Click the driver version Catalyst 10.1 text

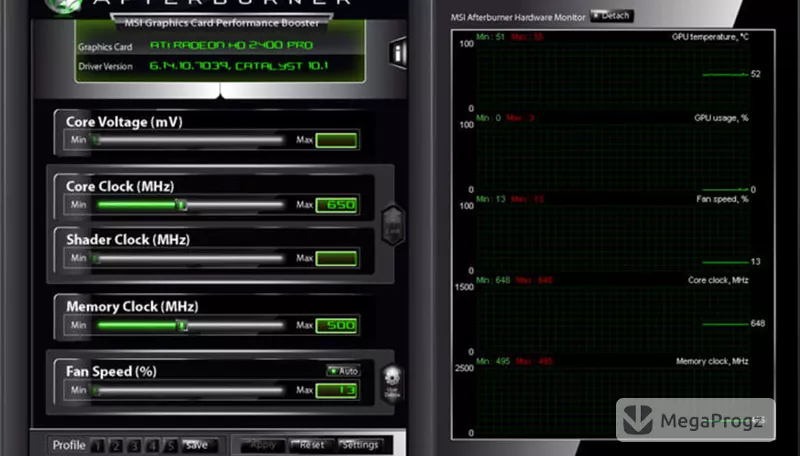coord(239,66)
